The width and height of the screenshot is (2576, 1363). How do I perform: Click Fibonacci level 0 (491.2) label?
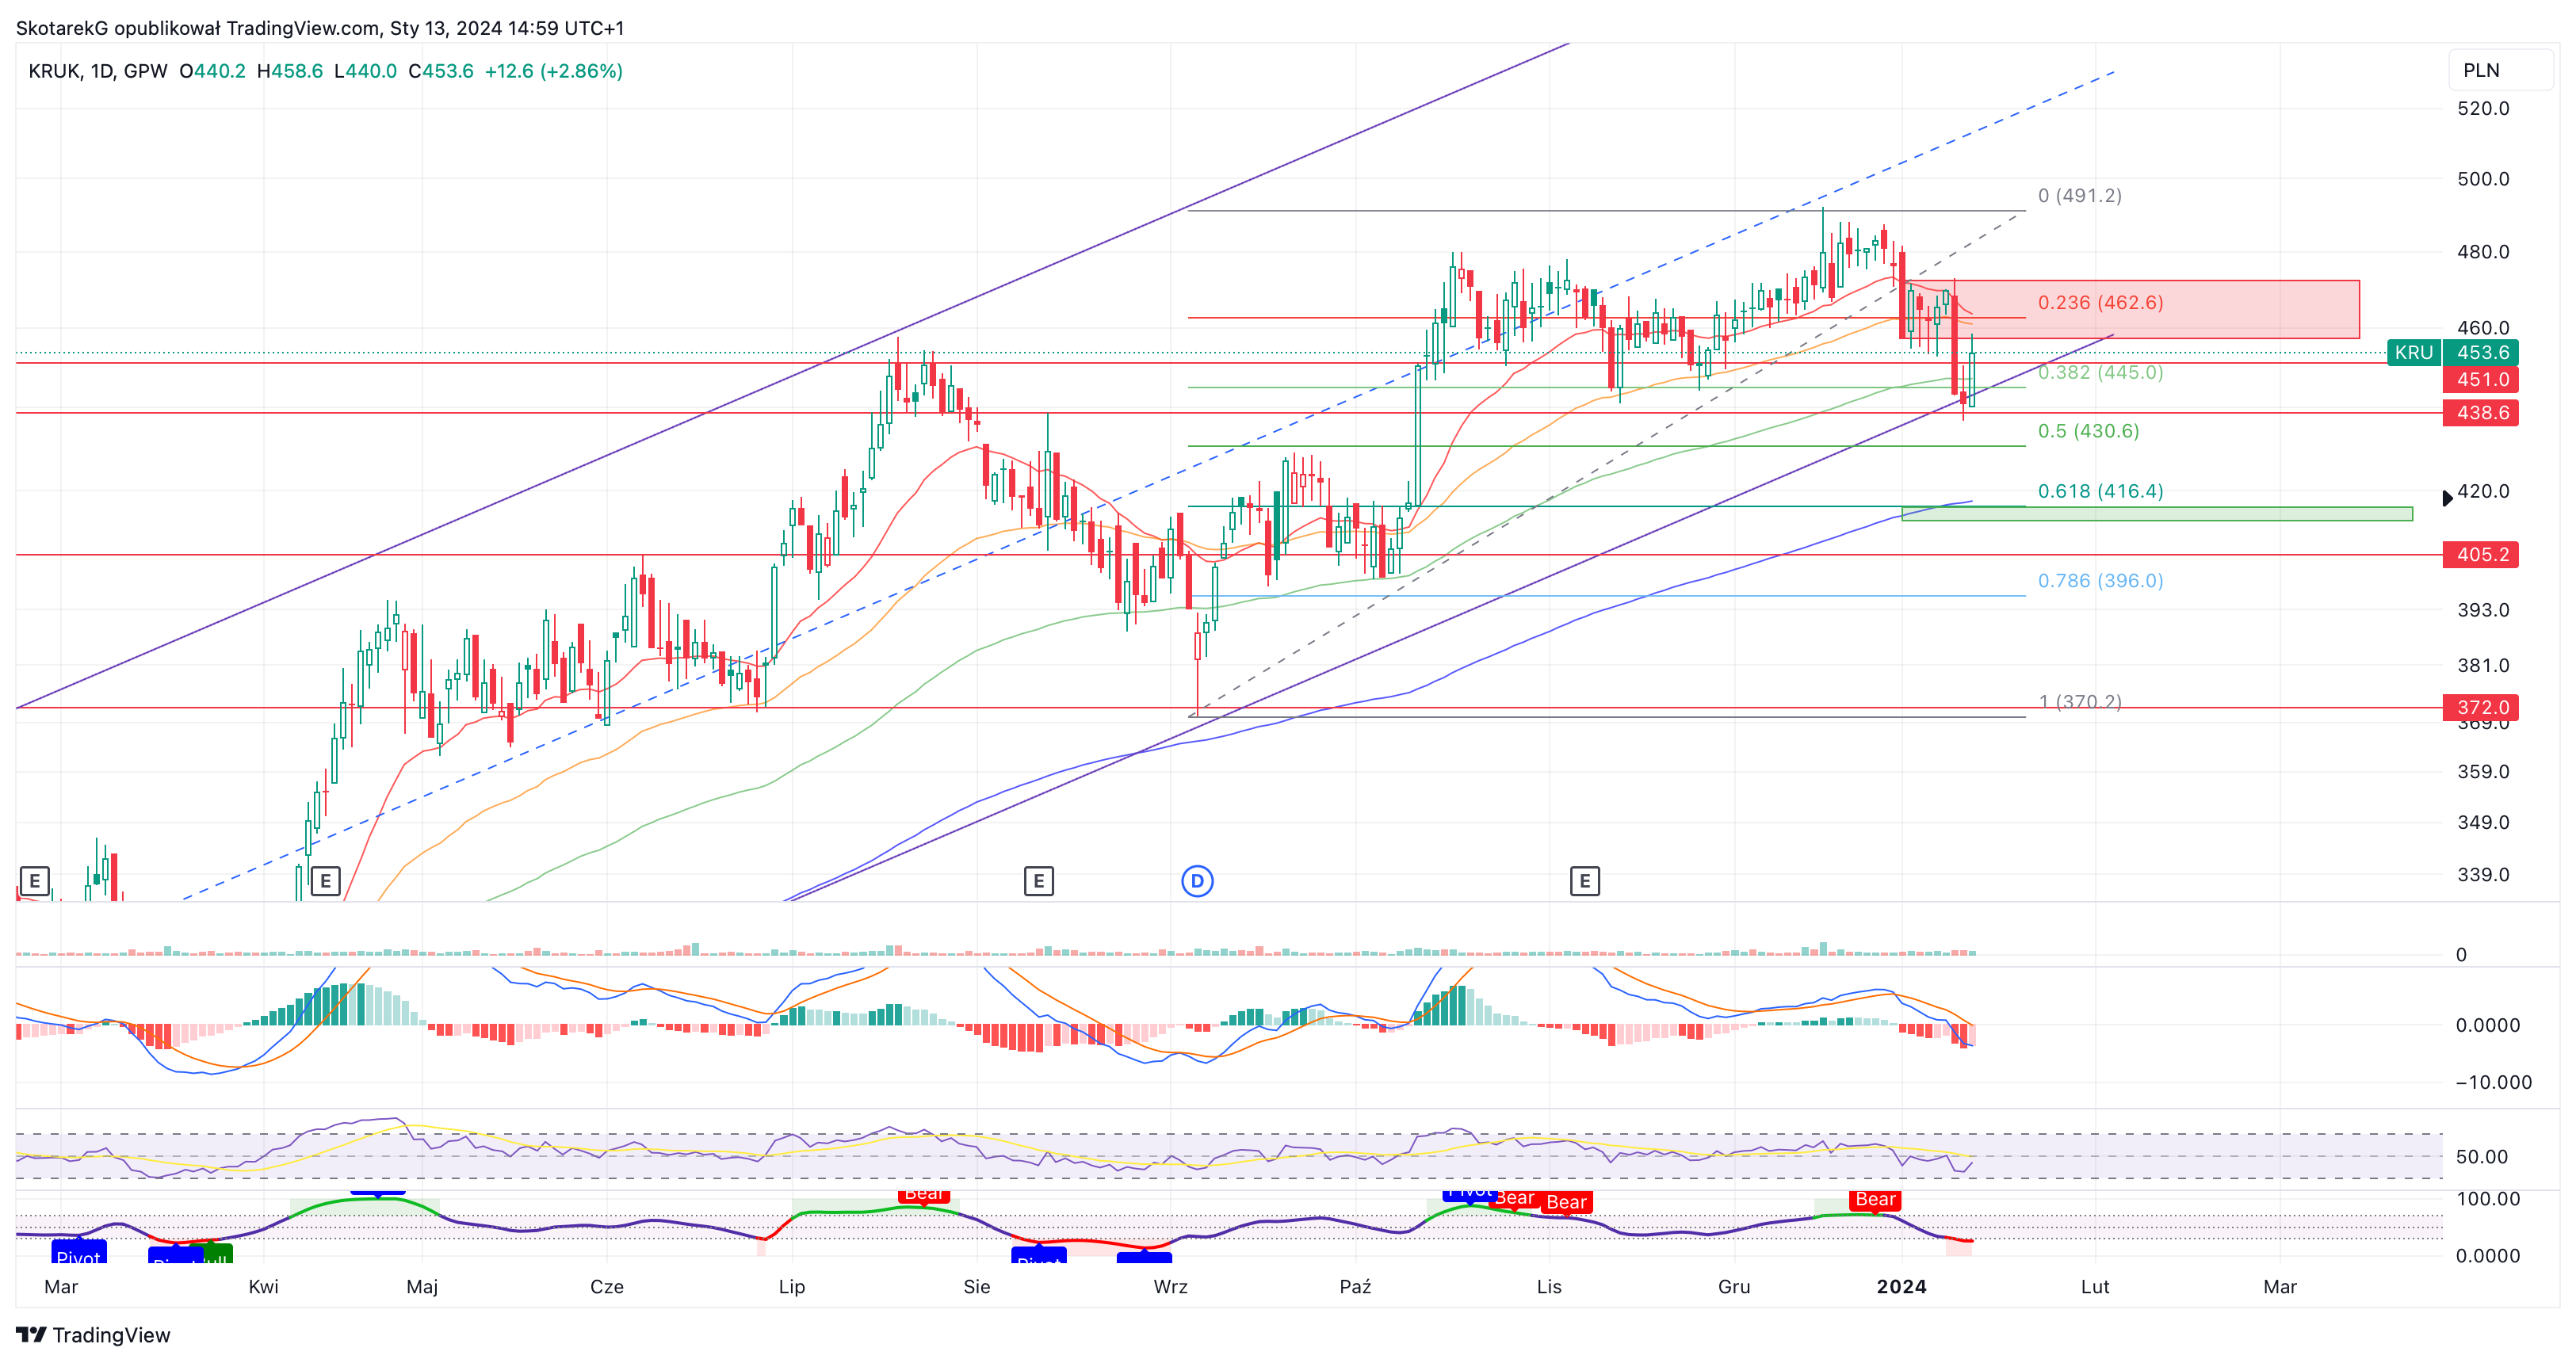(x=2080, y=196)
